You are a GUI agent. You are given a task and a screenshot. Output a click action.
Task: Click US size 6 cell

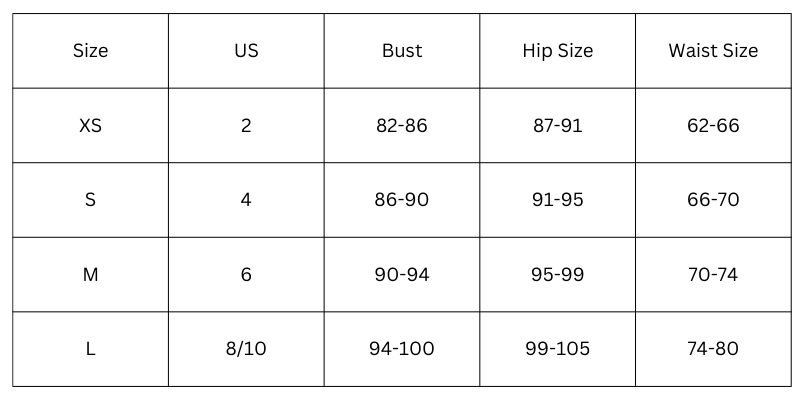(246, 275)
